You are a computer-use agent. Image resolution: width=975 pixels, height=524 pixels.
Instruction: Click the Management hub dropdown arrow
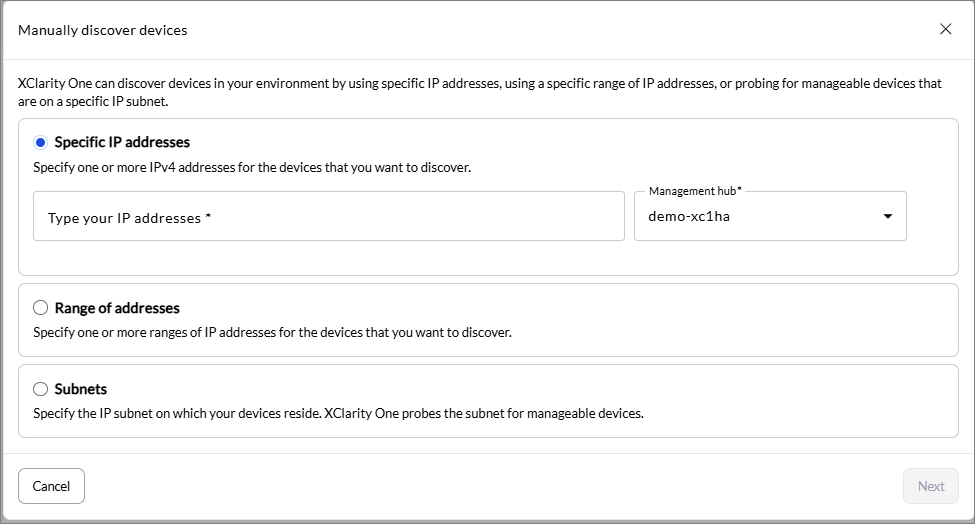(x=888, y=216)
